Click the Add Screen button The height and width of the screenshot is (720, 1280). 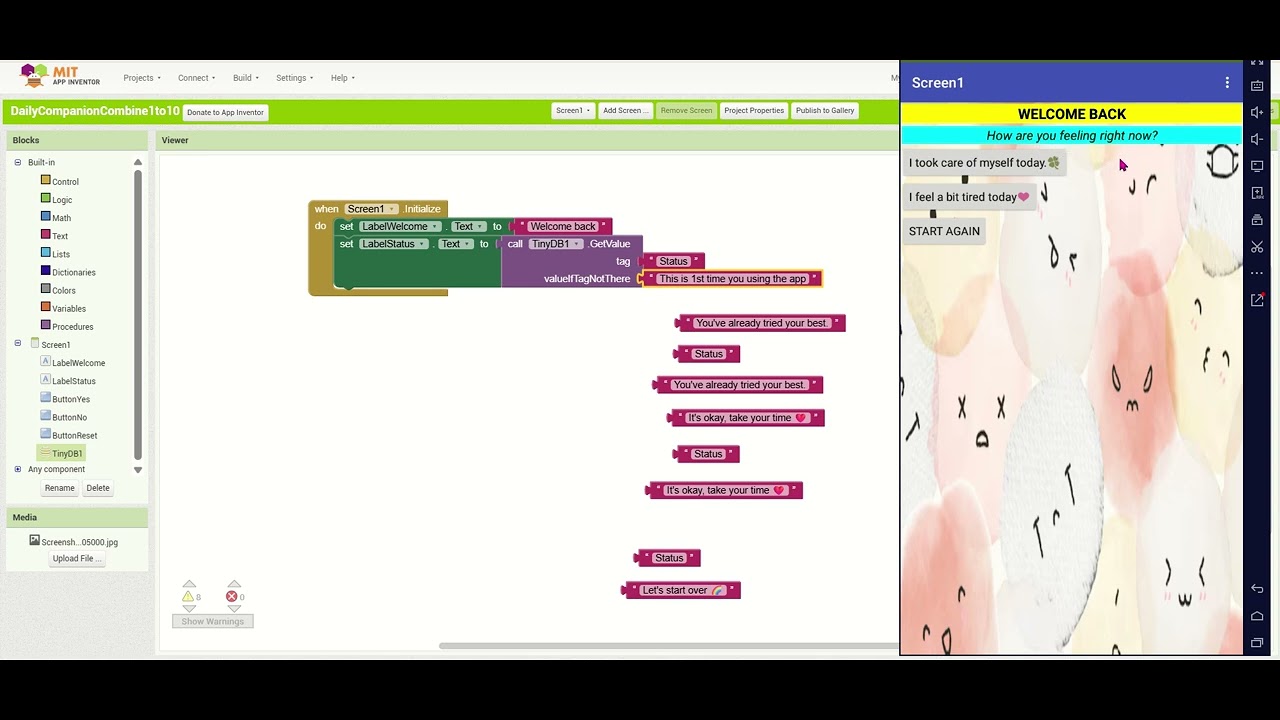click(x=625, y=111)
